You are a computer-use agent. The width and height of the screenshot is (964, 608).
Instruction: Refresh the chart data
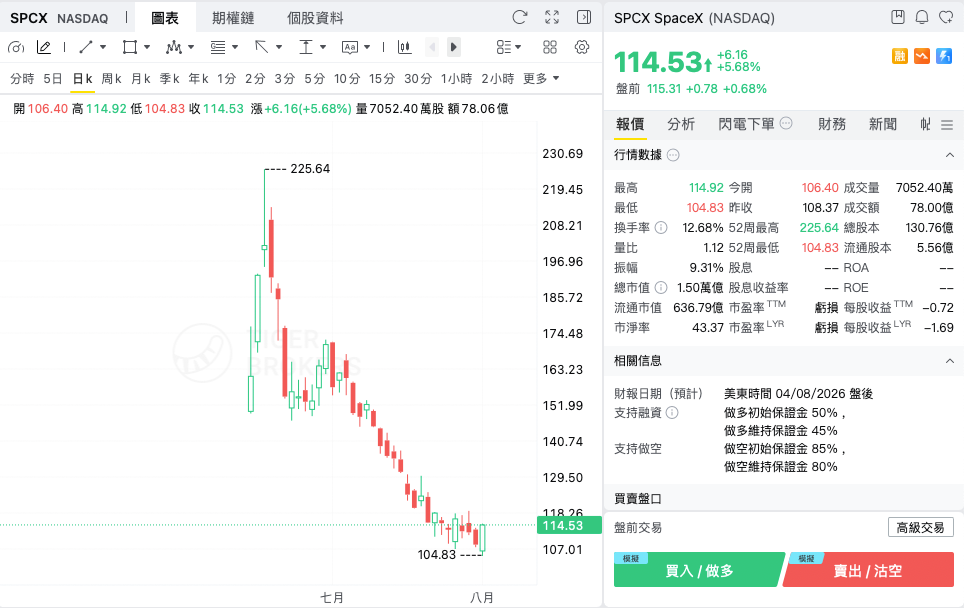520,17
